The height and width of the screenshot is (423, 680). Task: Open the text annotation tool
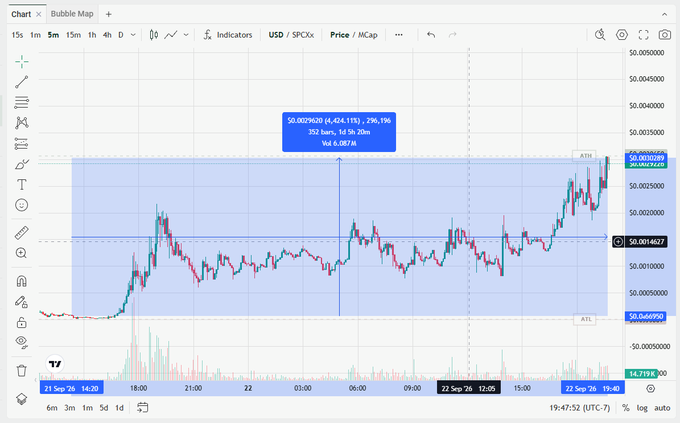(21, 185)
